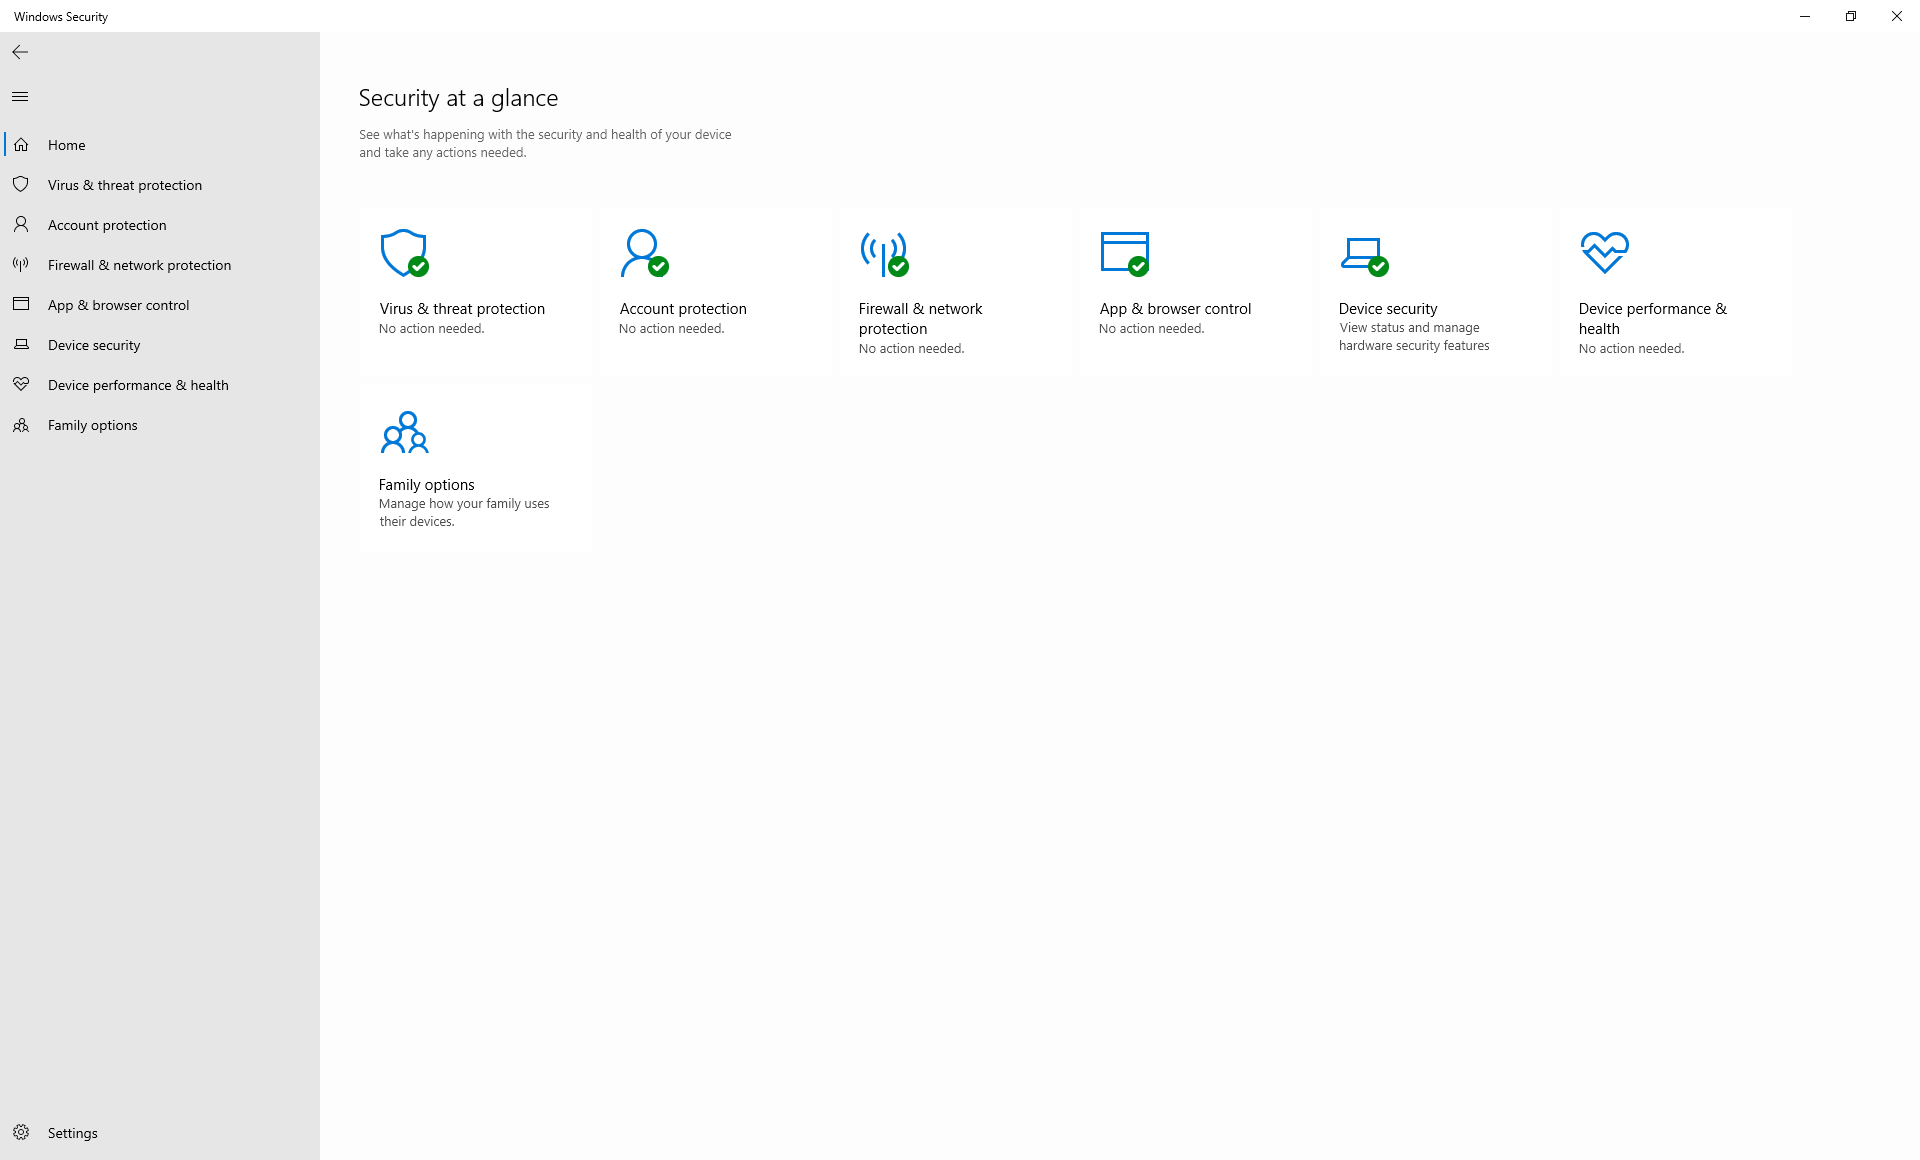Open Firewall & network protection sidebar item

(139, 265)
